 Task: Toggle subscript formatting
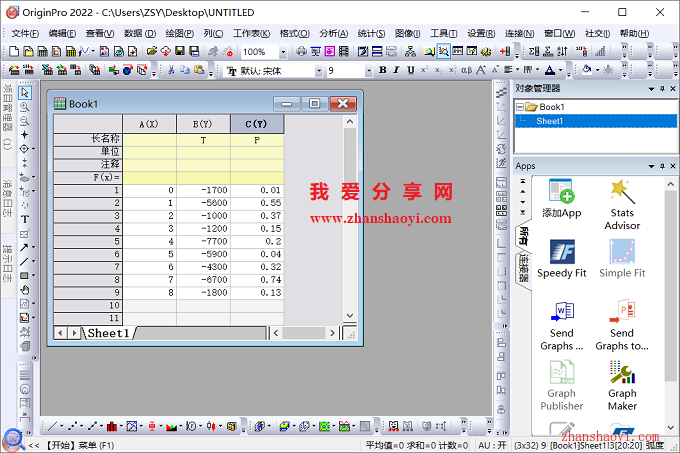coord(438,70)
